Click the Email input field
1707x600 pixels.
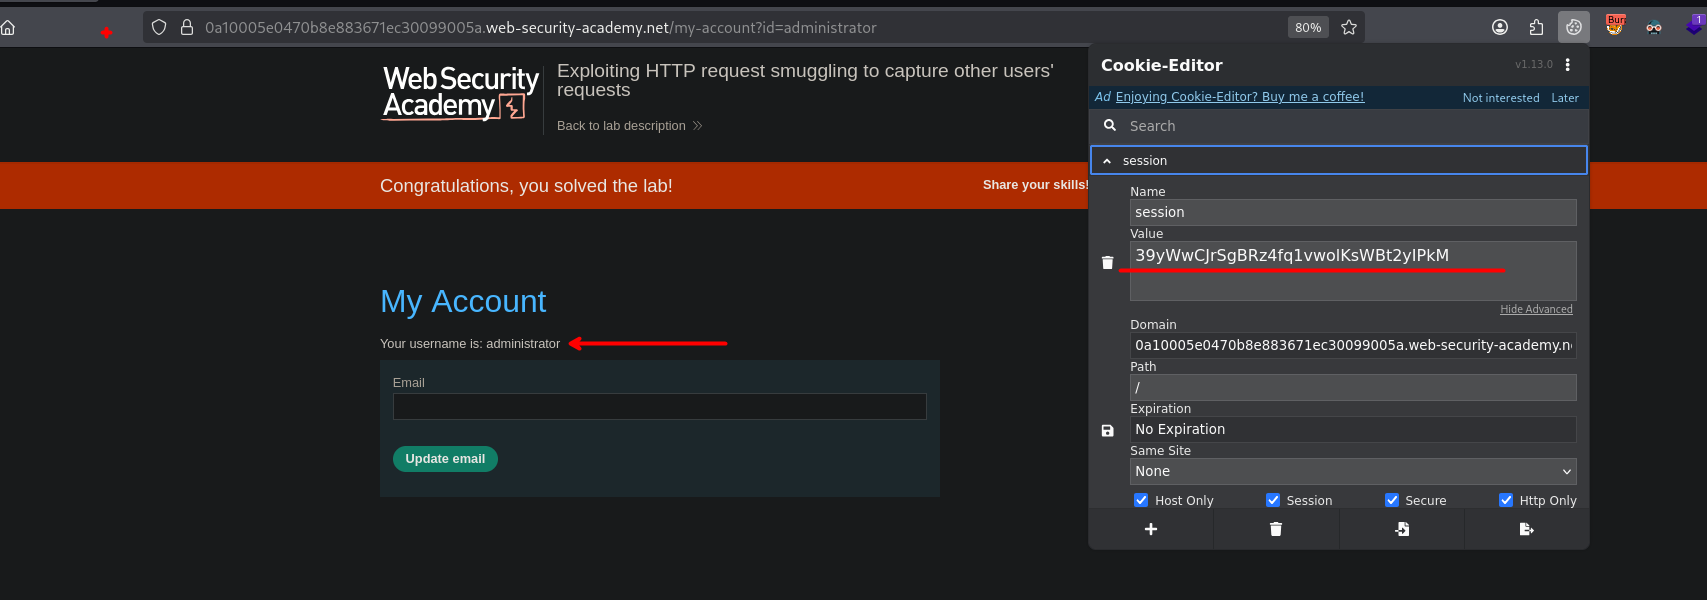pyautogui.click(x=659, y=406)
